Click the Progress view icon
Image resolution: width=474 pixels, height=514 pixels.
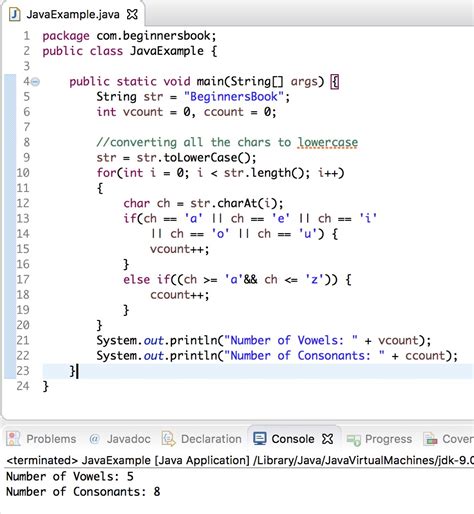click(353, 439)
